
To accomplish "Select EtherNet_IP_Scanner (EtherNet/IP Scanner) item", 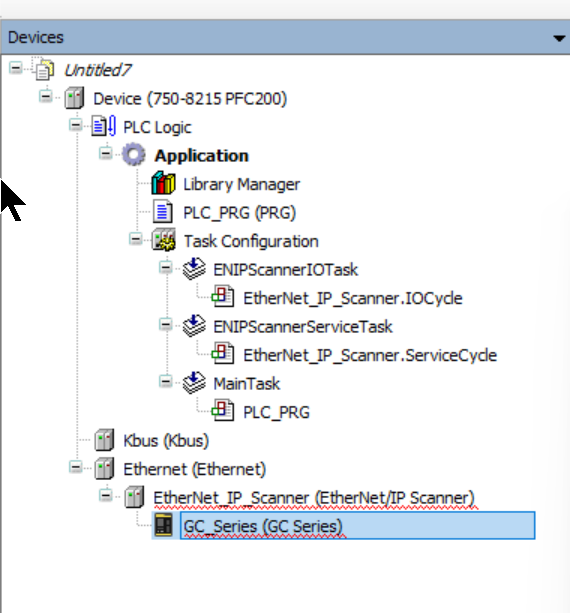I will tap(314, 498).
